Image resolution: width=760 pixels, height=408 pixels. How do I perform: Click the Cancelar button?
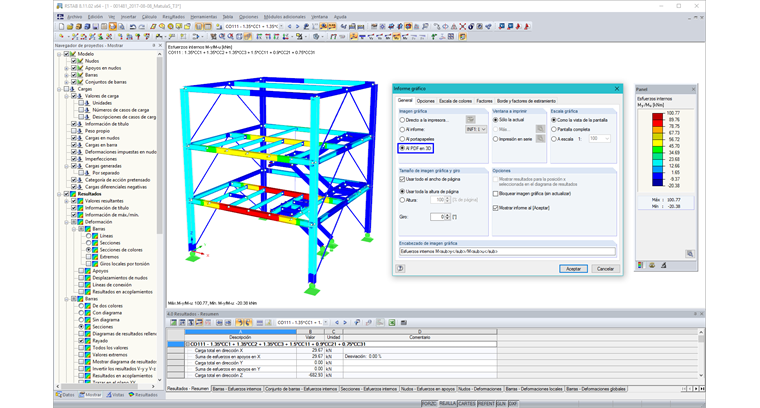[605, 268]
